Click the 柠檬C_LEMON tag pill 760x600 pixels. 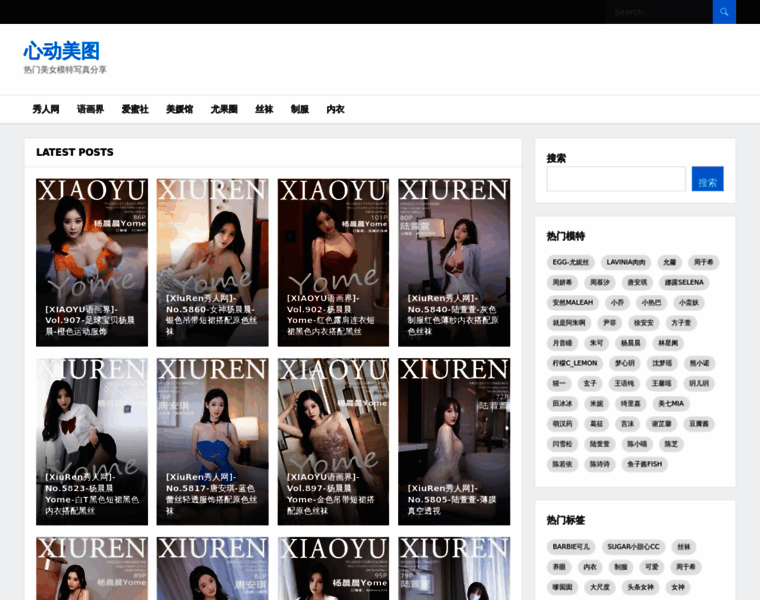(x=575, y=363)
